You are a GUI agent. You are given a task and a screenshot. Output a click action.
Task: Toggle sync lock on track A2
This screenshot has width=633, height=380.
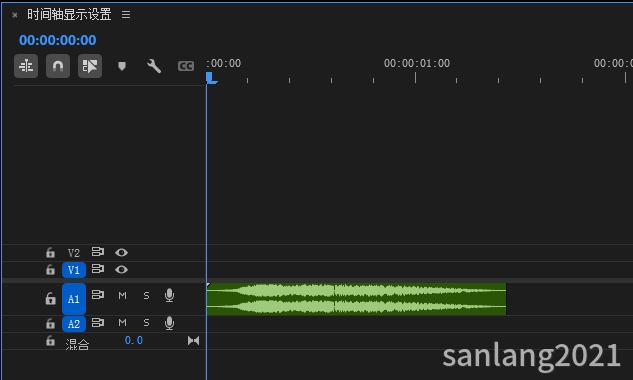point(98,323)
